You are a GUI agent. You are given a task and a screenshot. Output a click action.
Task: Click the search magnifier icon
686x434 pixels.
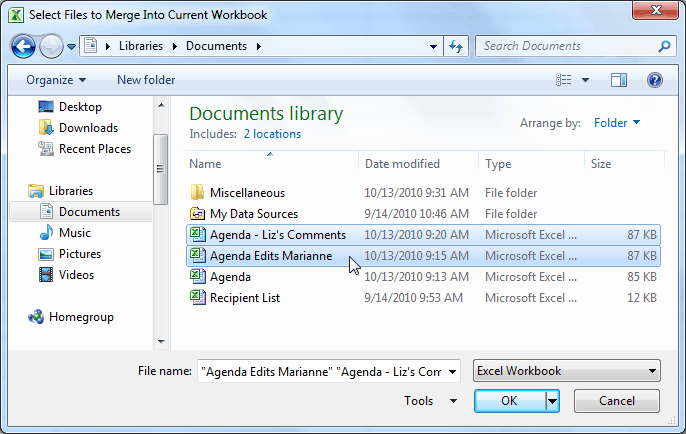point(664,46)
